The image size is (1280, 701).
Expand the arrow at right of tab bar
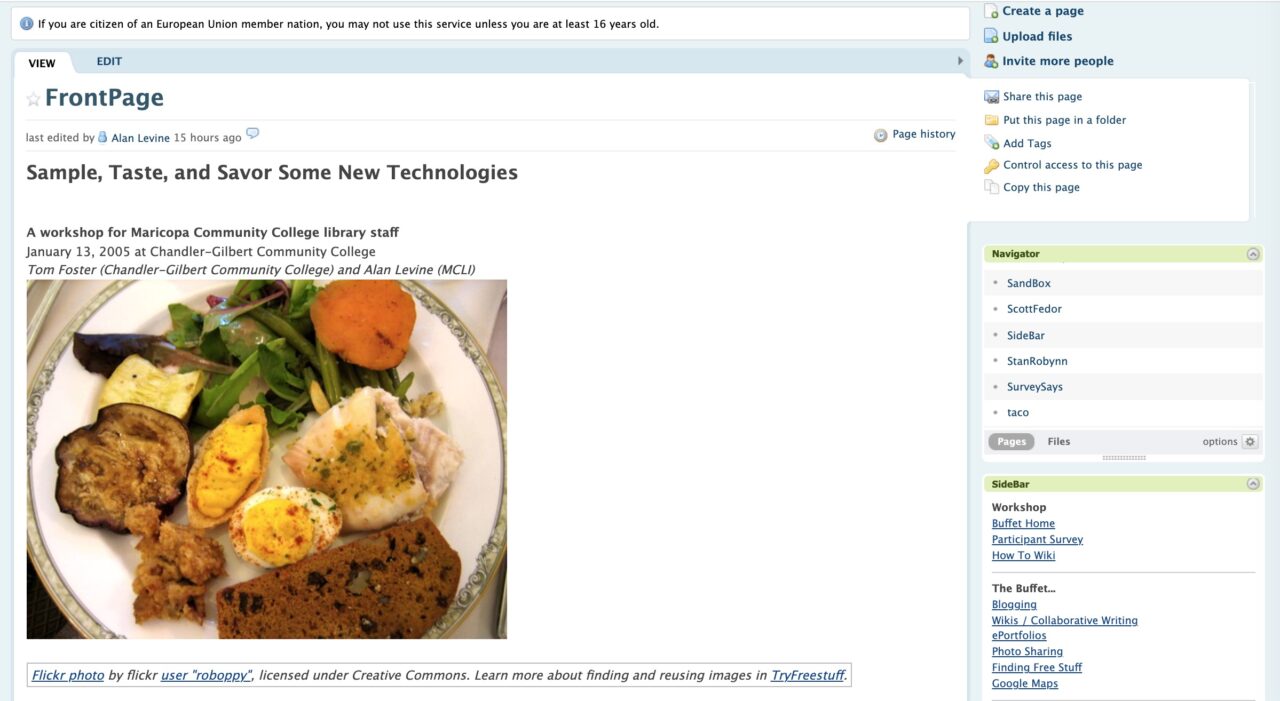tap(961, 61)
